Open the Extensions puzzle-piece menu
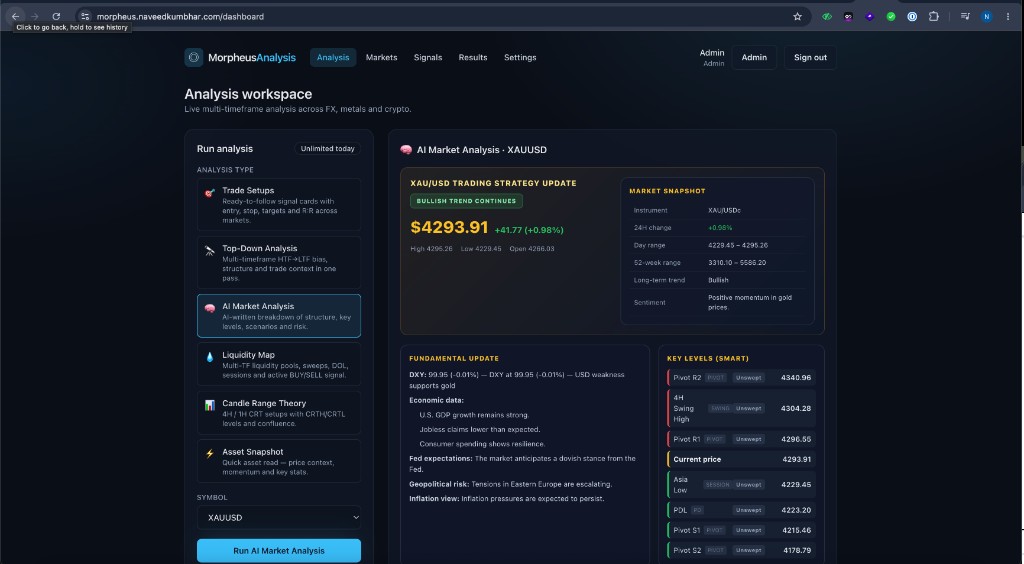 click(934, 16)
